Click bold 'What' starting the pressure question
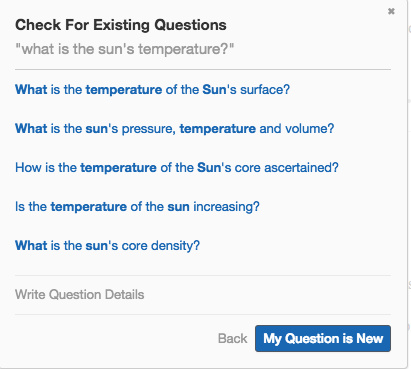The image size is (411, 369). tap(31, 129)
